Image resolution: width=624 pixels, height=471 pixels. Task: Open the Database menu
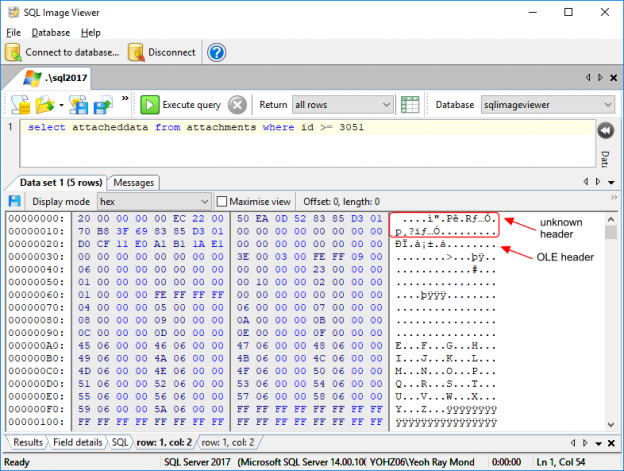(x=51, y=33)
